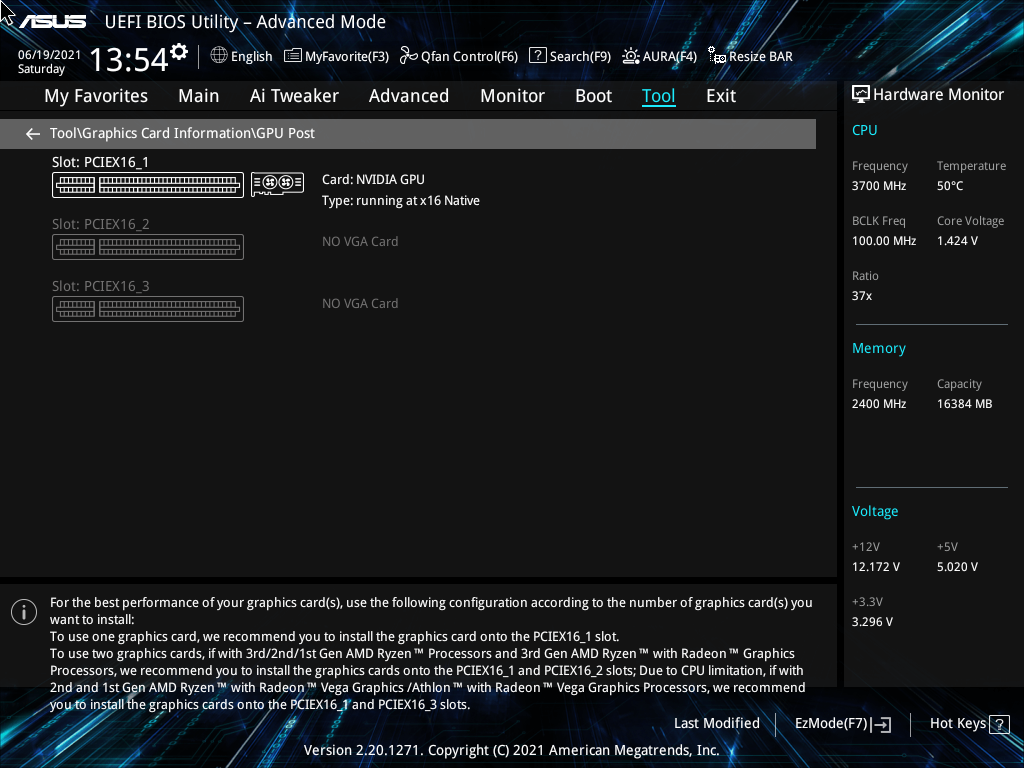The height and width of the screenshot is (768, 1024).
Task: Open the Qfan Control fan tuning utility
Action: click(x=458, y=56)
